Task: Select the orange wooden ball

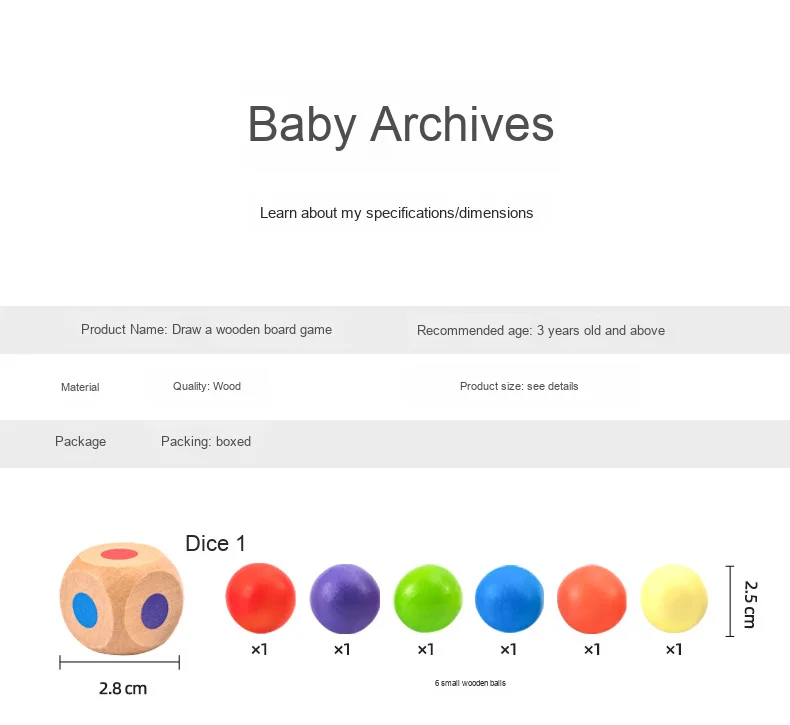Action: pos(591,598)
